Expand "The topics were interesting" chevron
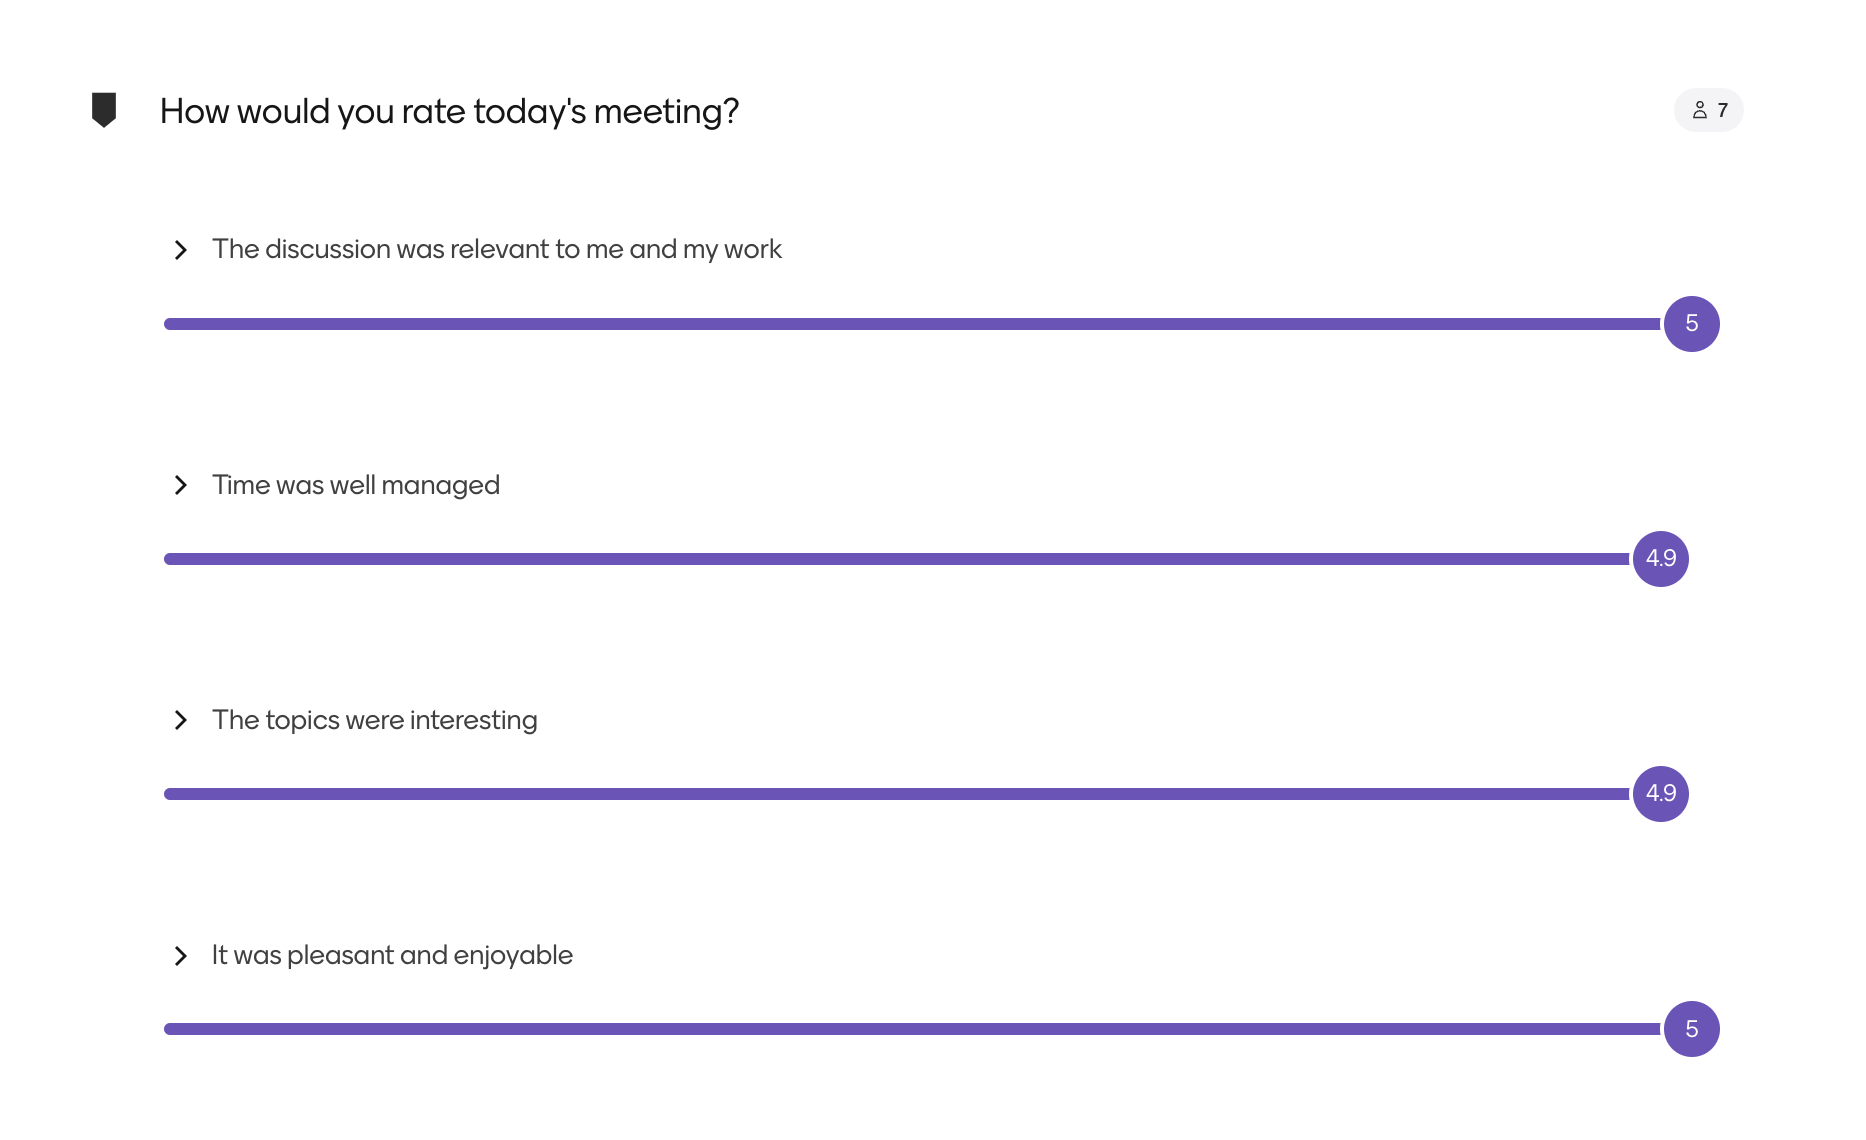The width and height of the screenshot is (1866, 1140). click(x=181, y=720)
